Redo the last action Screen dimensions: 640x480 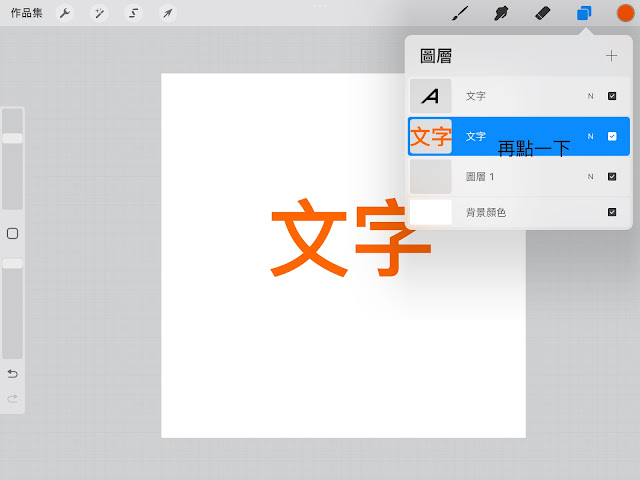(13, 398)
